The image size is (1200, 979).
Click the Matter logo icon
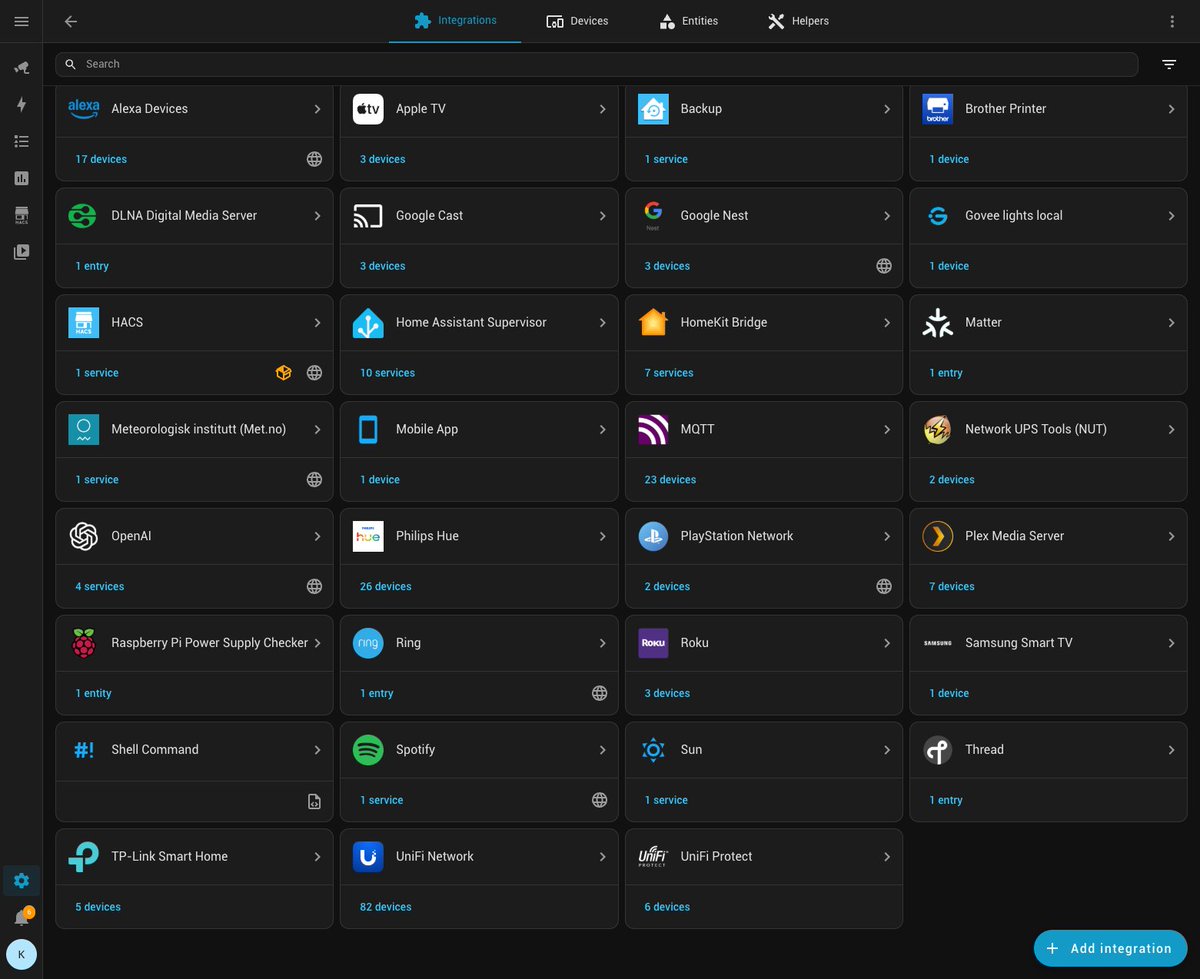click(938, 323)
